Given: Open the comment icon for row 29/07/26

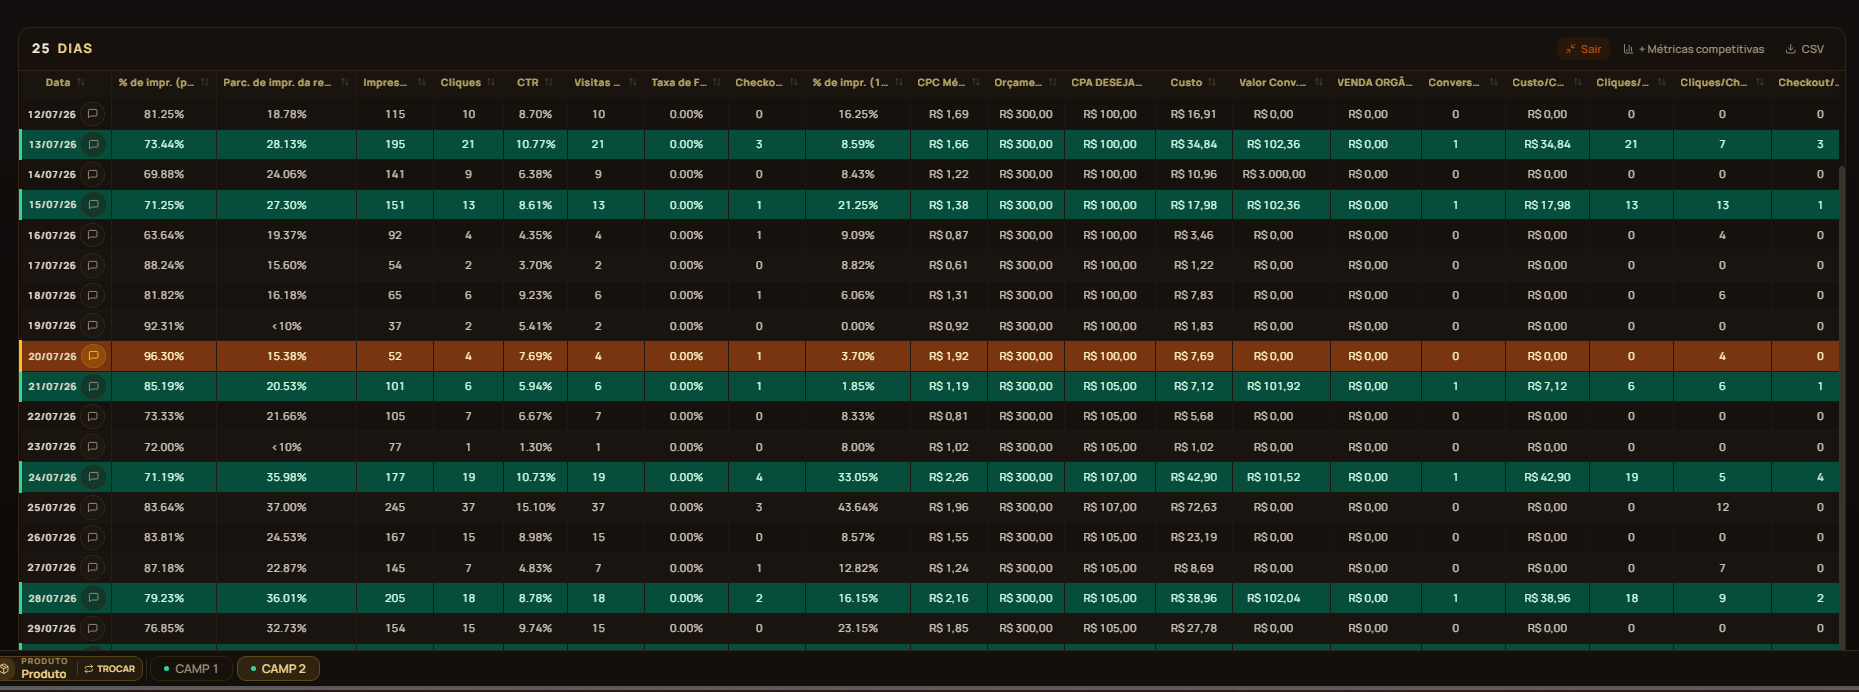Looking at the screenshot, I should (93, 628).
